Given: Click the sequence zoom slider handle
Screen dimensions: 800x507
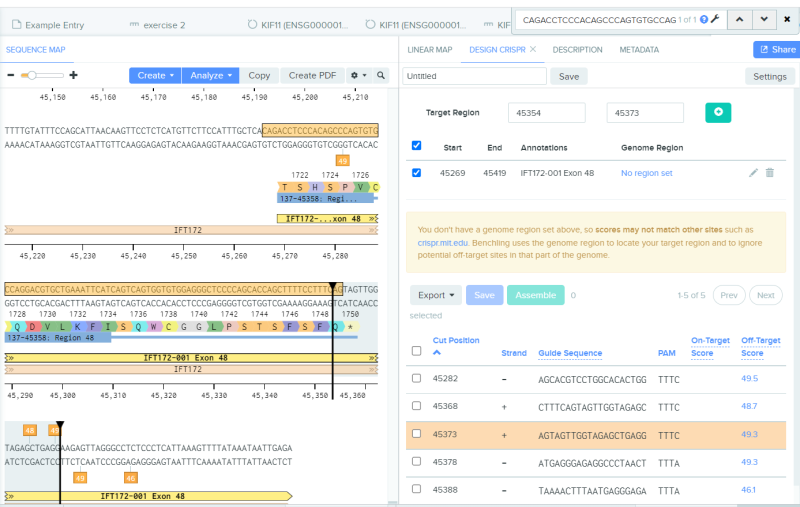Looking at the screenshot, I should 32,75.
